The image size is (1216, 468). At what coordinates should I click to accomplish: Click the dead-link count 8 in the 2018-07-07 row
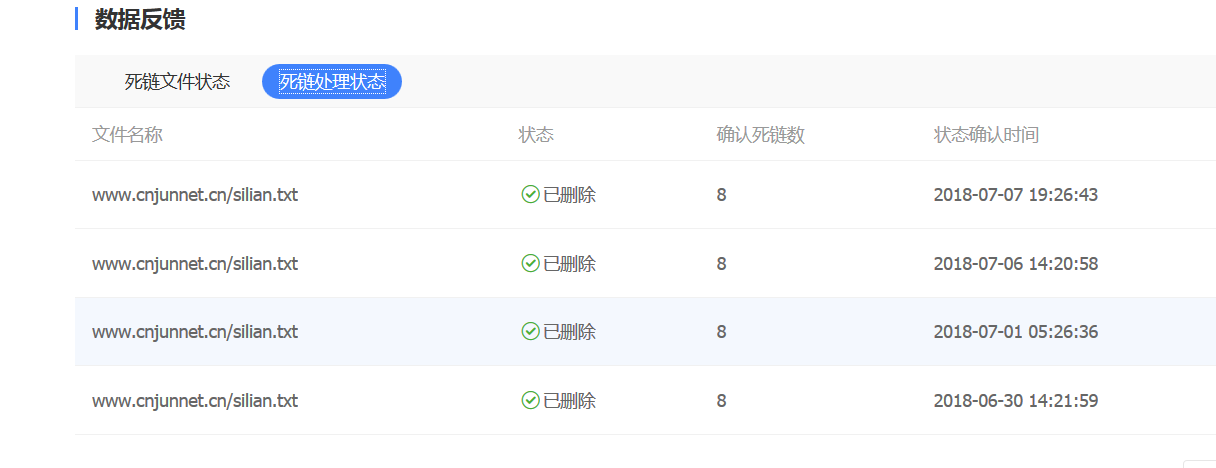tap(721, 195)
